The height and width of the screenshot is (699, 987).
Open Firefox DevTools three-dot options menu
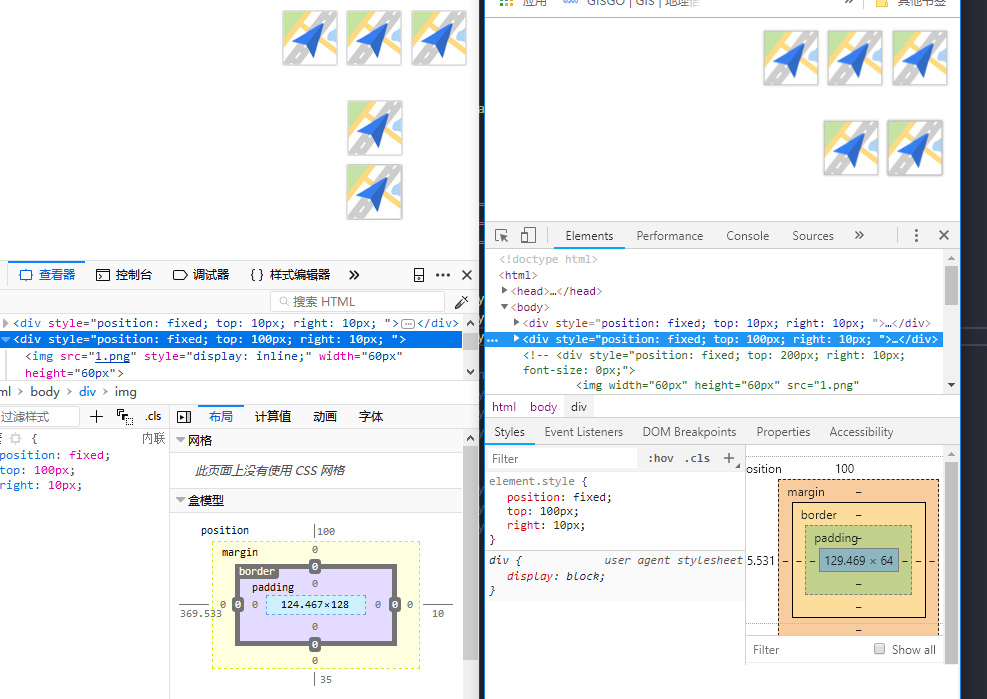(443, 275)
